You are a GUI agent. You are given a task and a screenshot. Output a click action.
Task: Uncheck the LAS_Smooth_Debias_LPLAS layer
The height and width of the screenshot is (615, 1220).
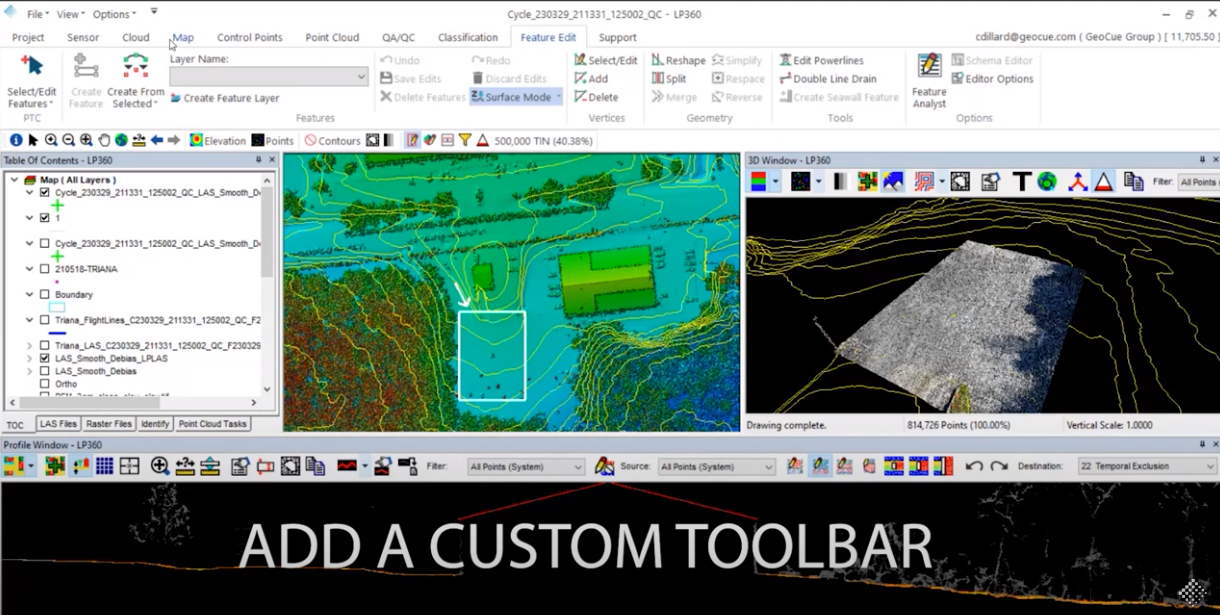point(44,358)
